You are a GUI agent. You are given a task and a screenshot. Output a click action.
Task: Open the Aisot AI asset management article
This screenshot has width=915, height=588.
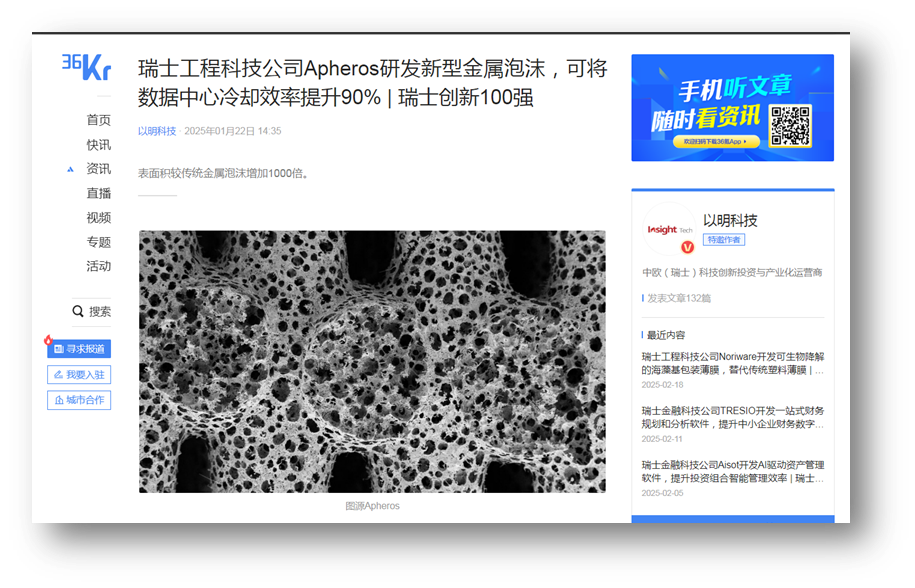[x=733, y=472]
